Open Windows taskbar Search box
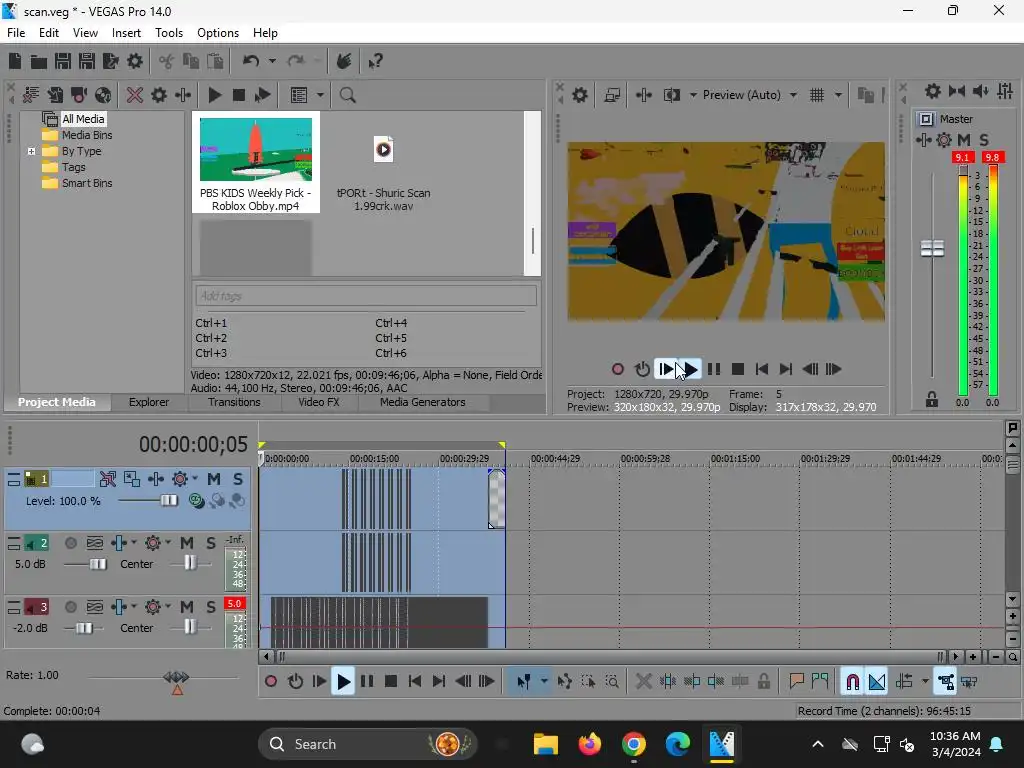This screenshot has width=1024, height=768. 368,744
